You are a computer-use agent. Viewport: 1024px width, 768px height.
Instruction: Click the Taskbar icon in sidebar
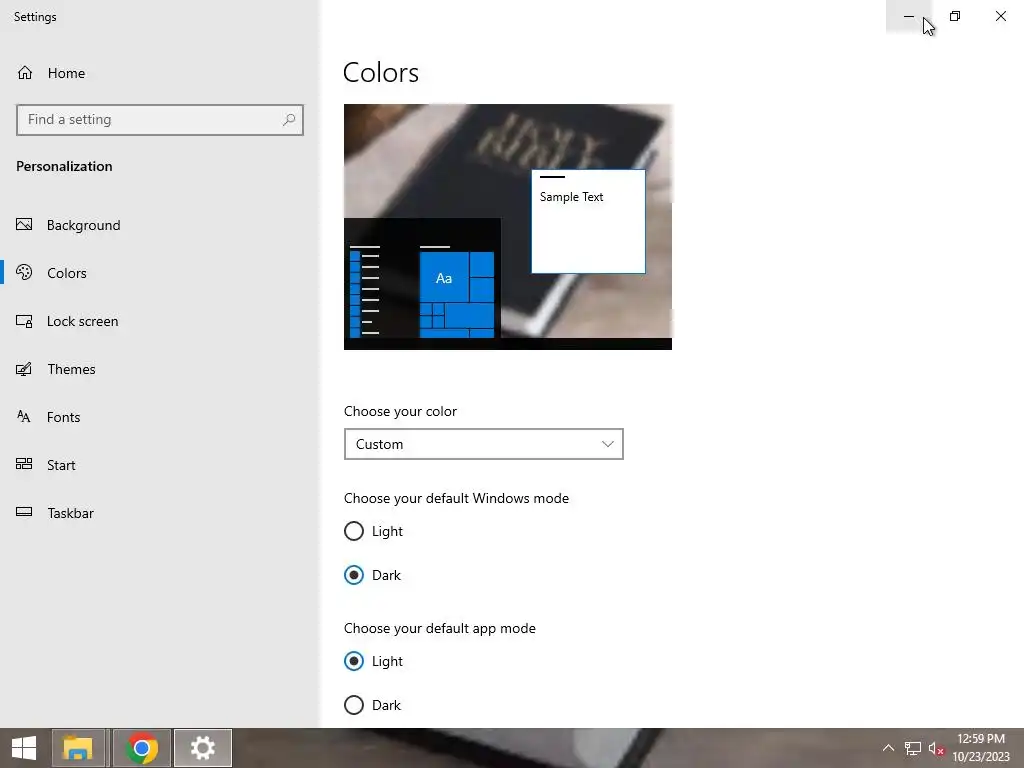[x=24, y=512]
